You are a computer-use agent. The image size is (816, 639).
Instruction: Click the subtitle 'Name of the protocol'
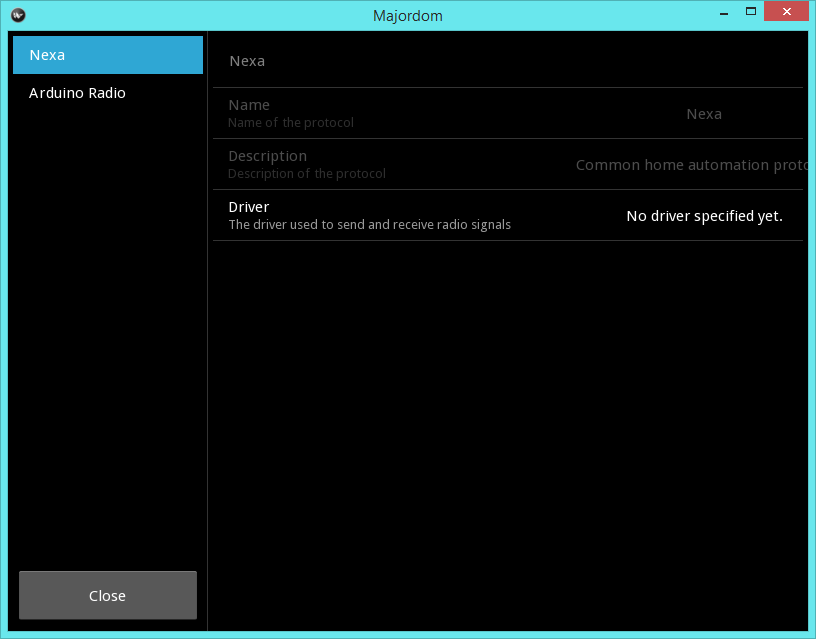pos(290,122)
